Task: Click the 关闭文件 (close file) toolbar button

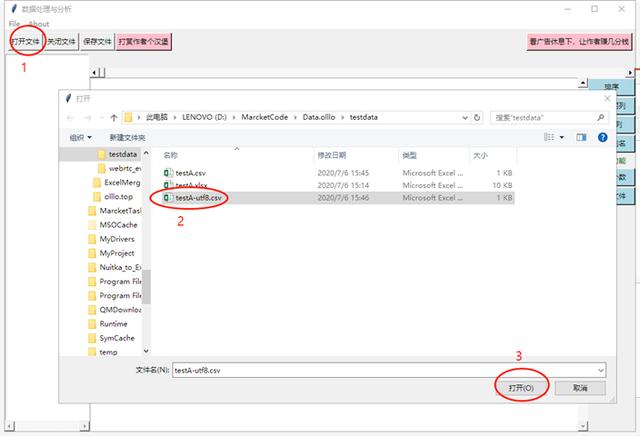Action: coord(61,42)
